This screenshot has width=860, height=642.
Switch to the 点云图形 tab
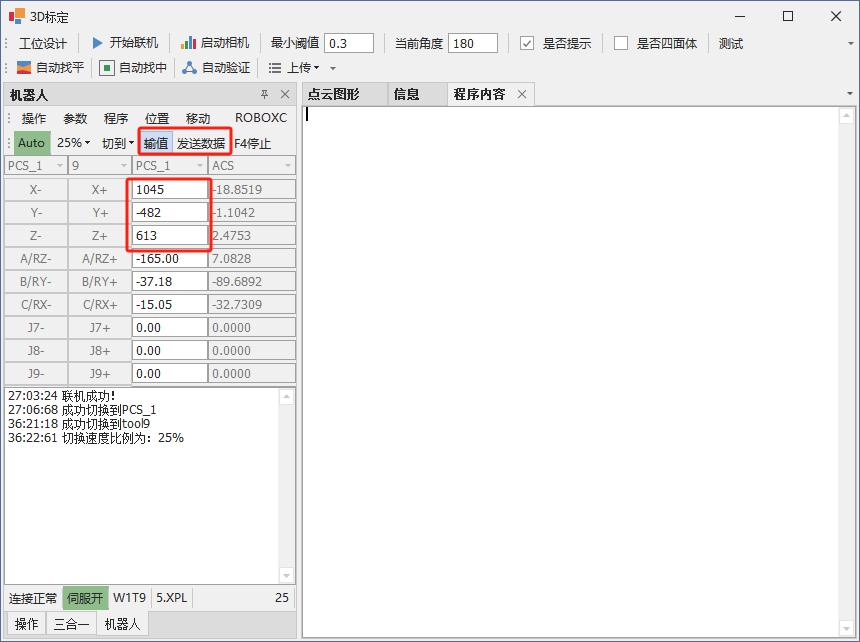coord(334,94)
